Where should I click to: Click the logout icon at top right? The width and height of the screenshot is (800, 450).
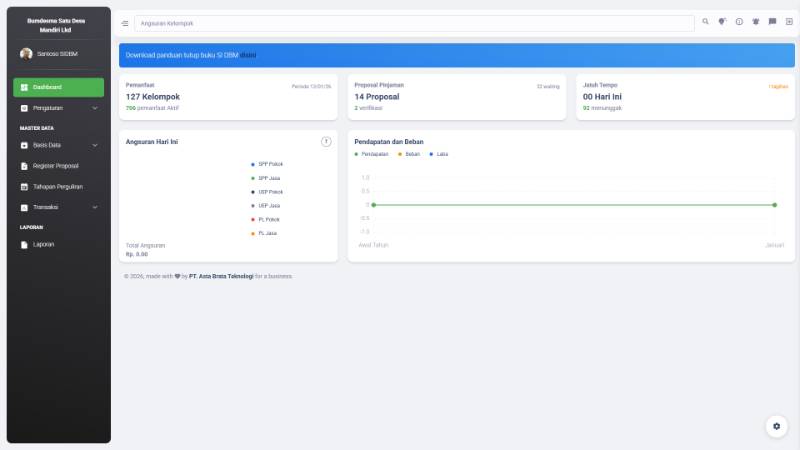point(789,22)
